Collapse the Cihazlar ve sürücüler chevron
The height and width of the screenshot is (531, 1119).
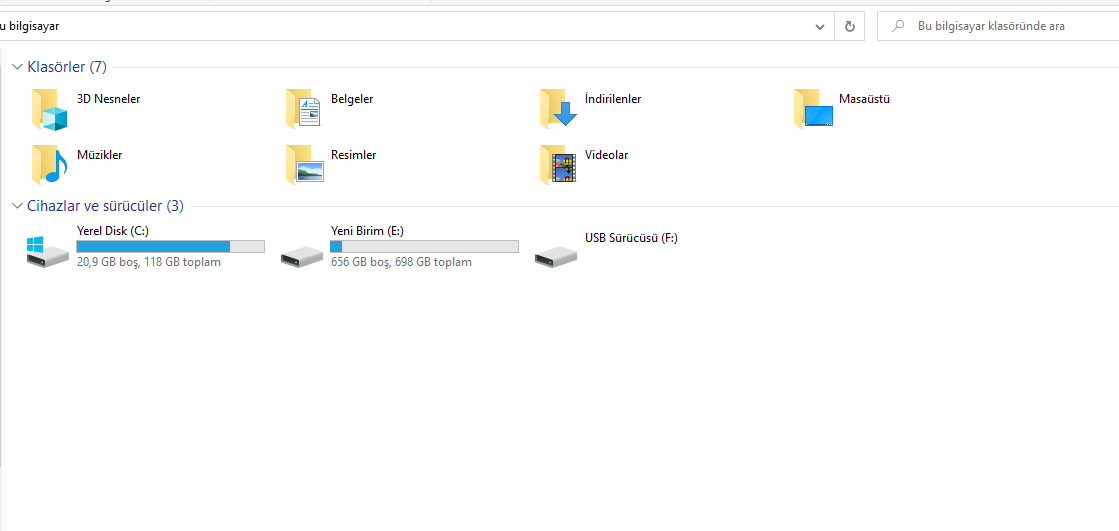click(x=17, y=206)
